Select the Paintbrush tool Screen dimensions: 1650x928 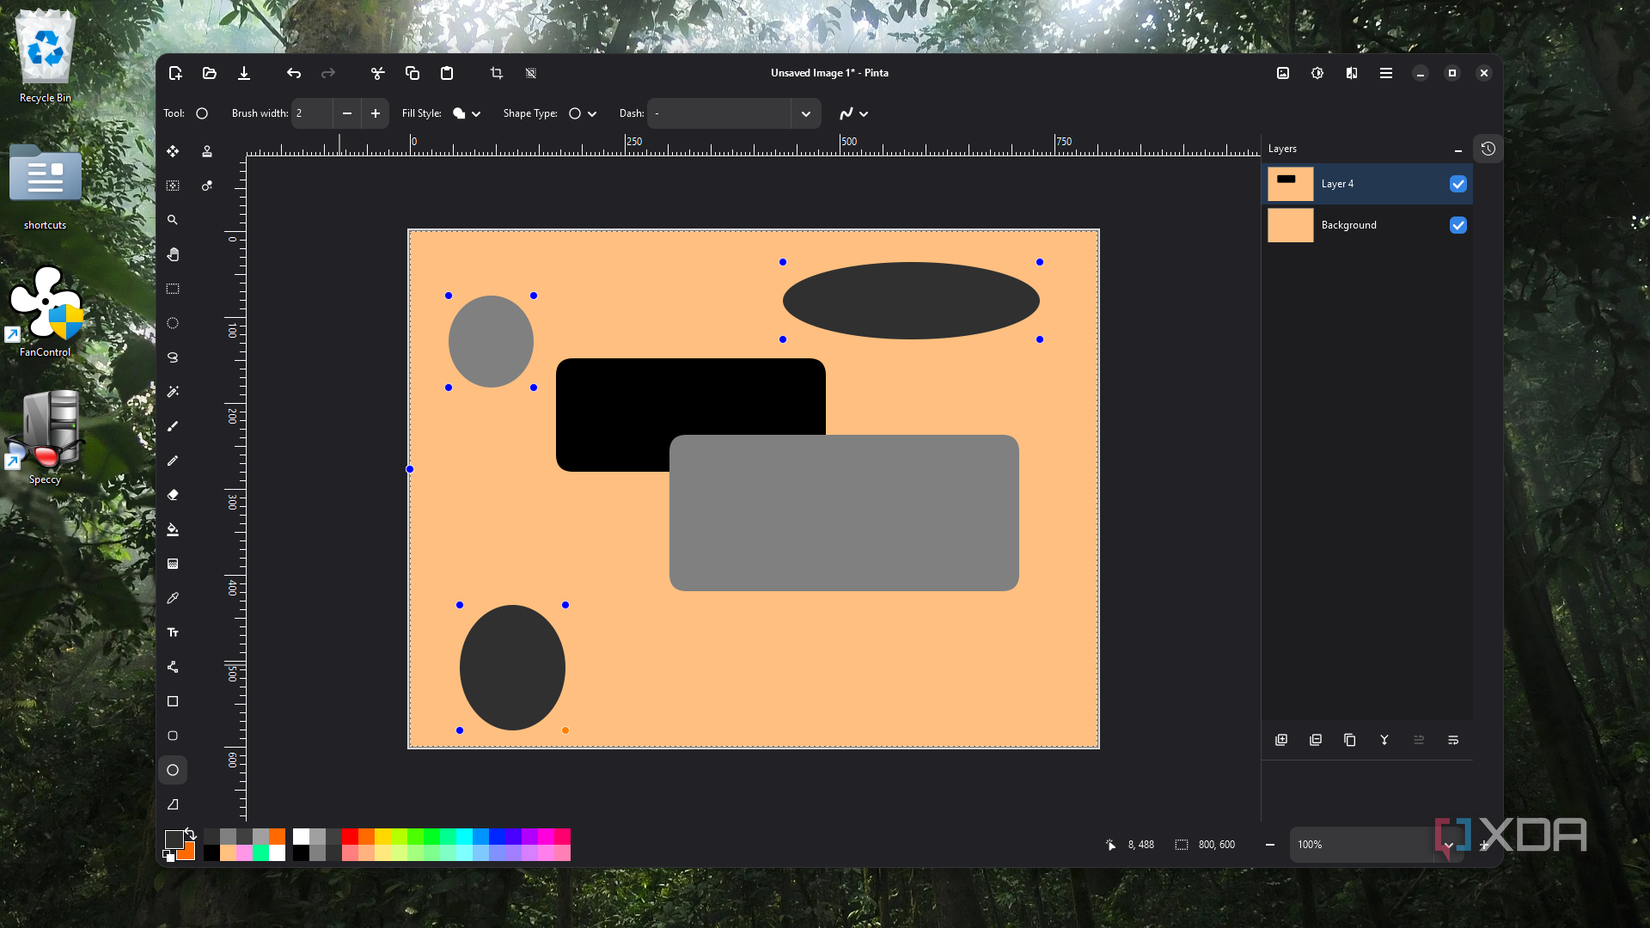(x=173, y=427)
